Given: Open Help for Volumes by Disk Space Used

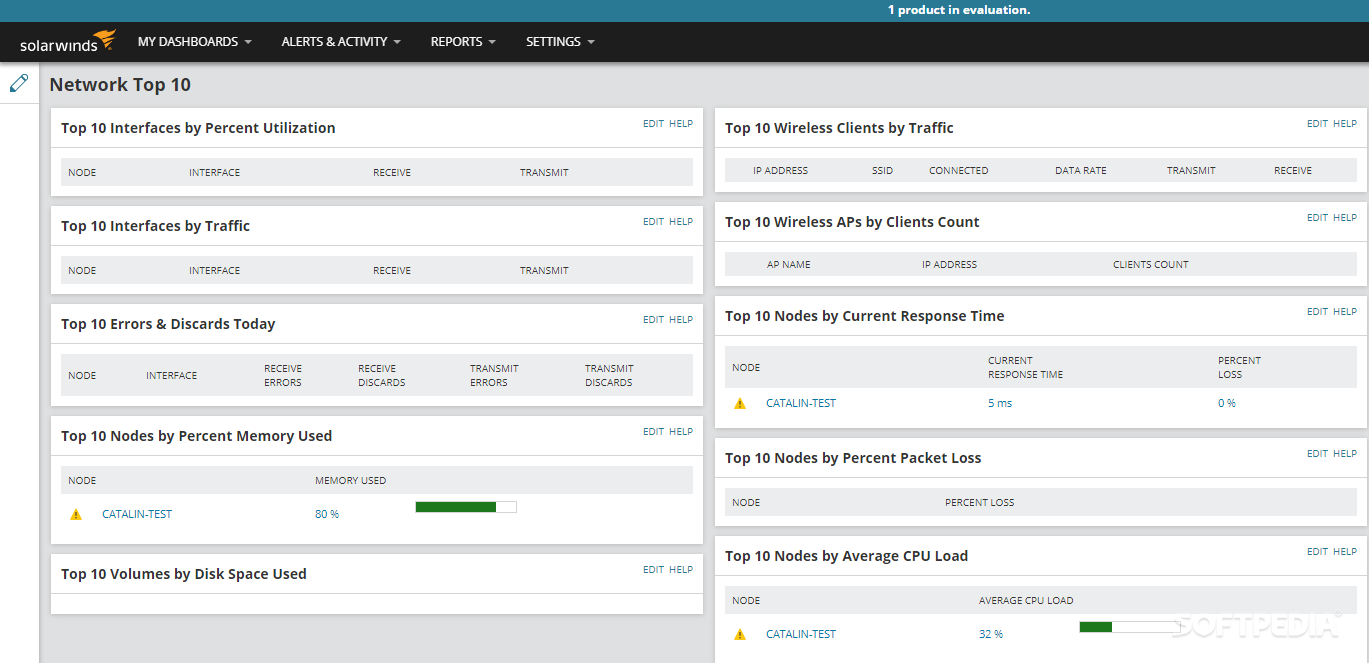Looking at the screenshot, I should (681, 570).
